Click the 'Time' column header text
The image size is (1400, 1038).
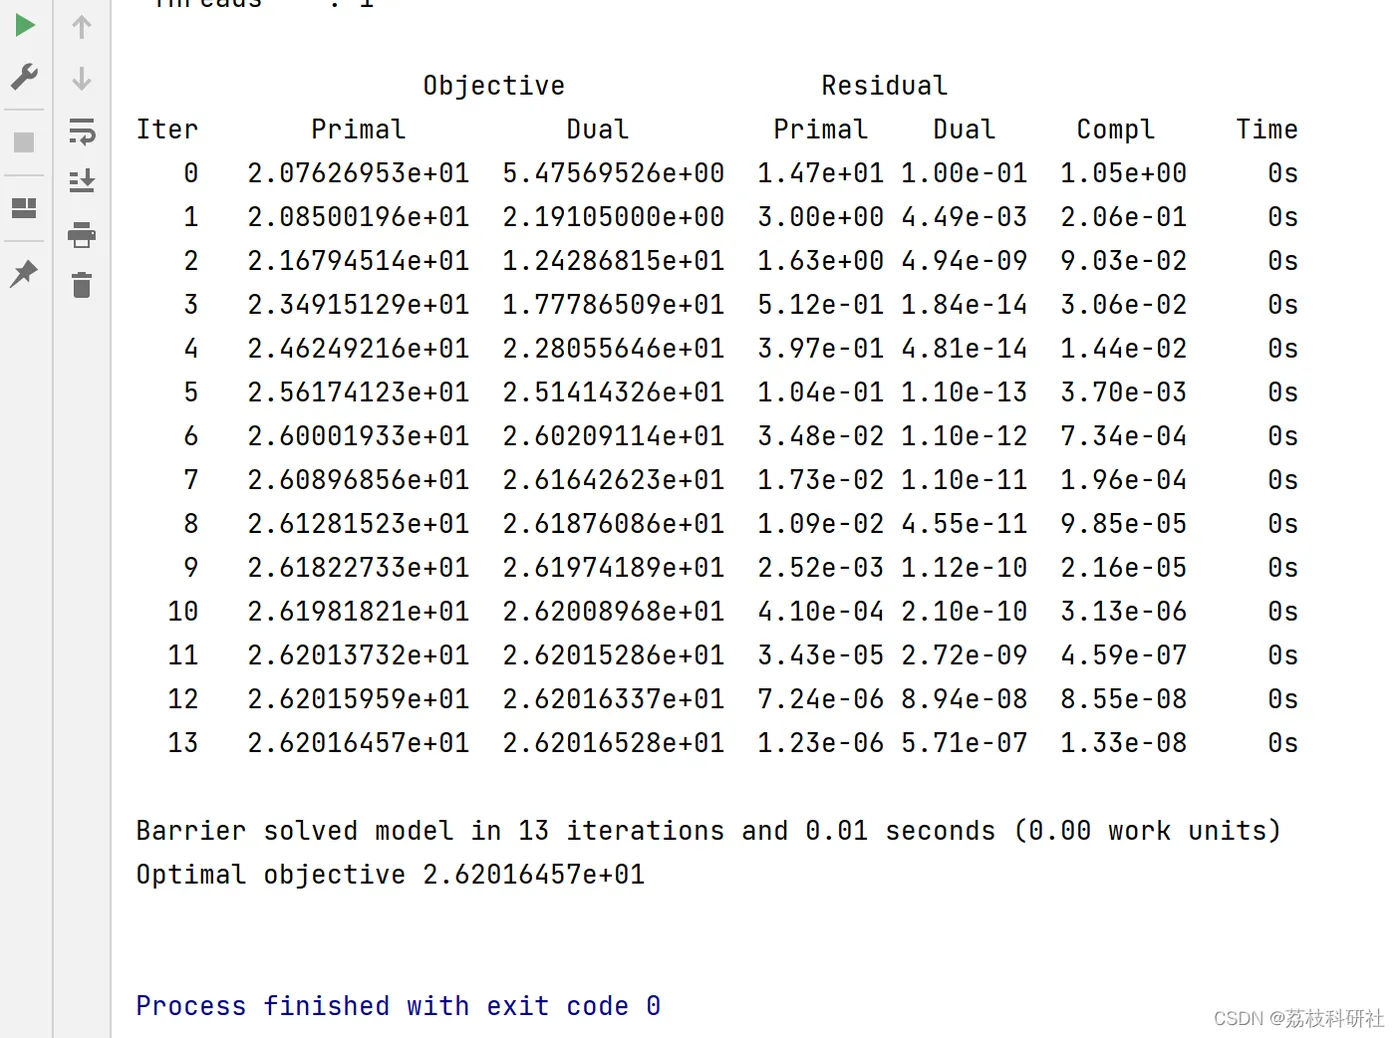1266,130
